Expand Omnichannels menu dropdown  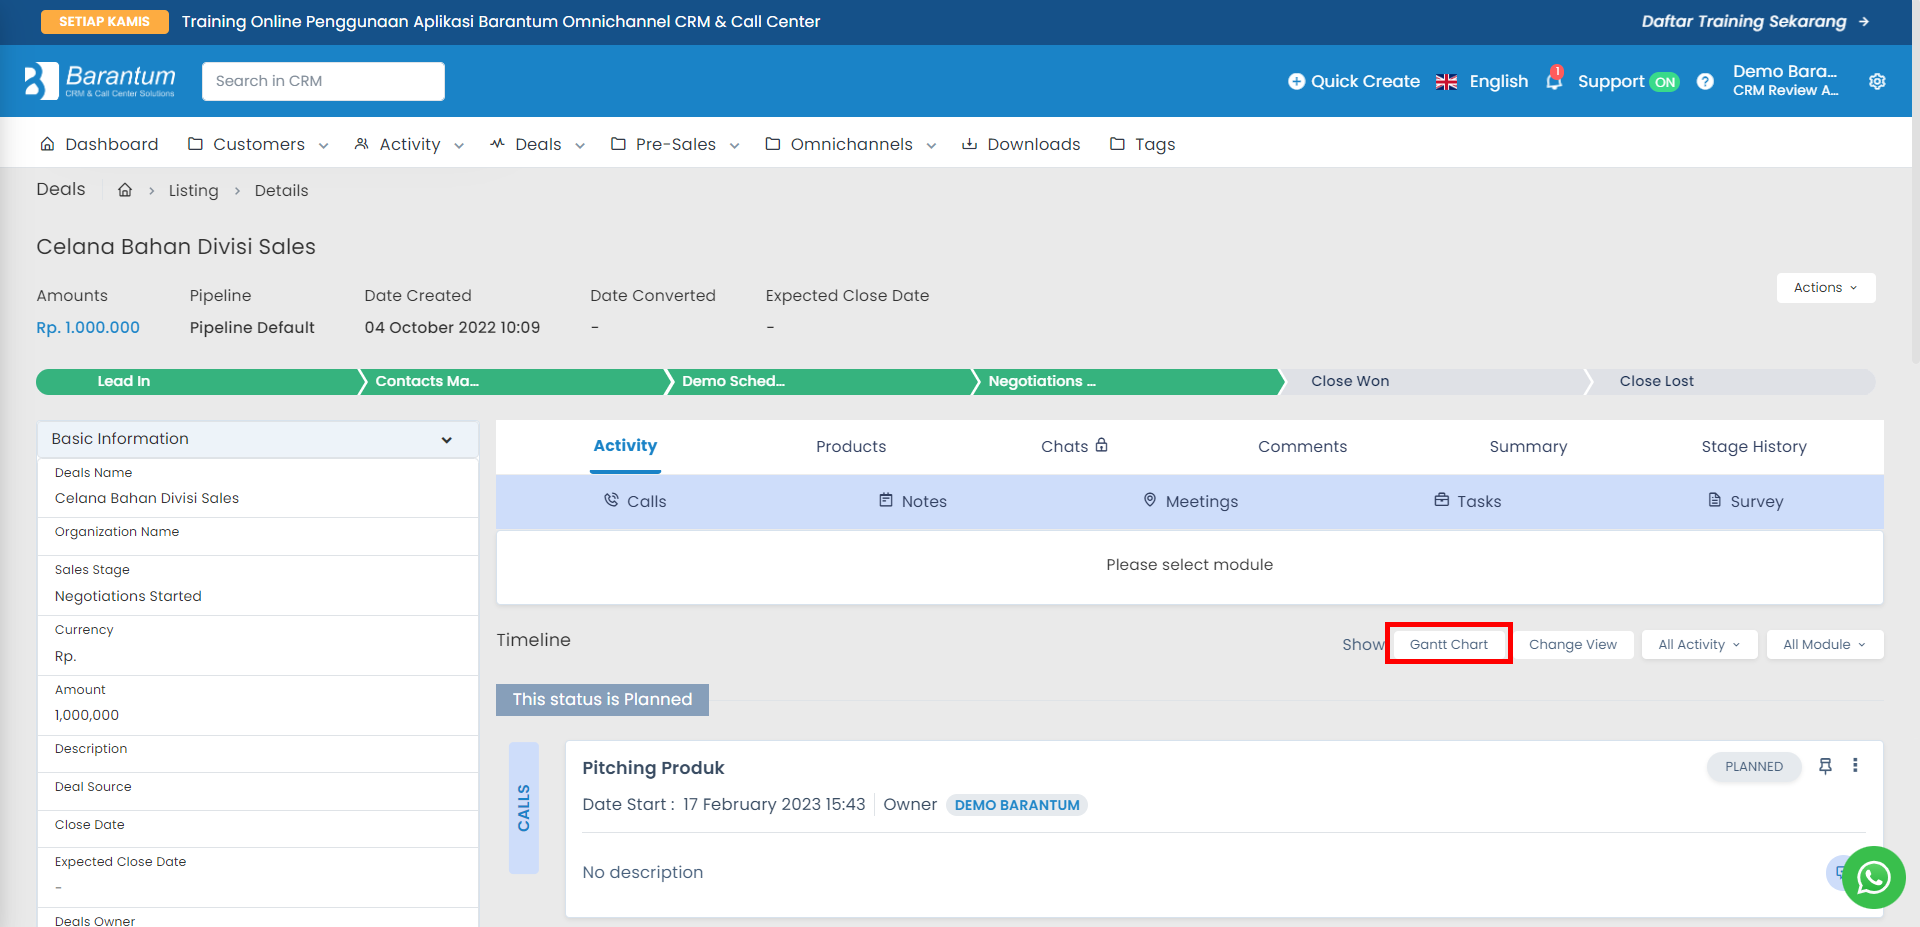click(931, 146)
